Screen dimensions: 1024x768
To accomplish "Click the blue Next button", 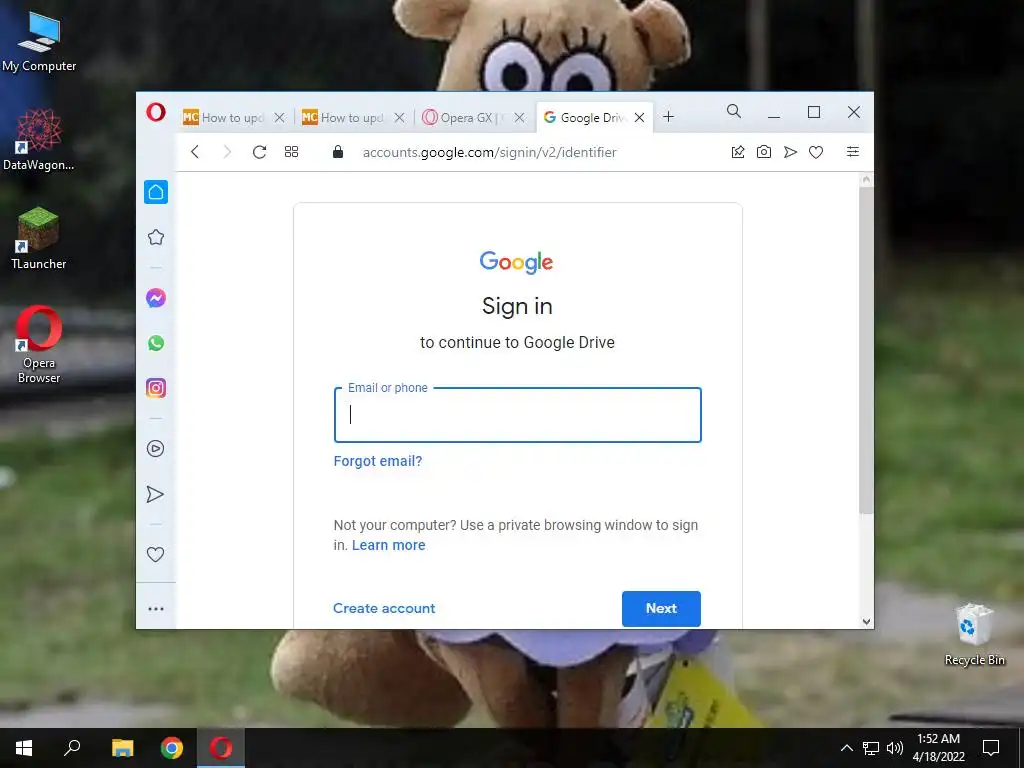I will [661, 609].
